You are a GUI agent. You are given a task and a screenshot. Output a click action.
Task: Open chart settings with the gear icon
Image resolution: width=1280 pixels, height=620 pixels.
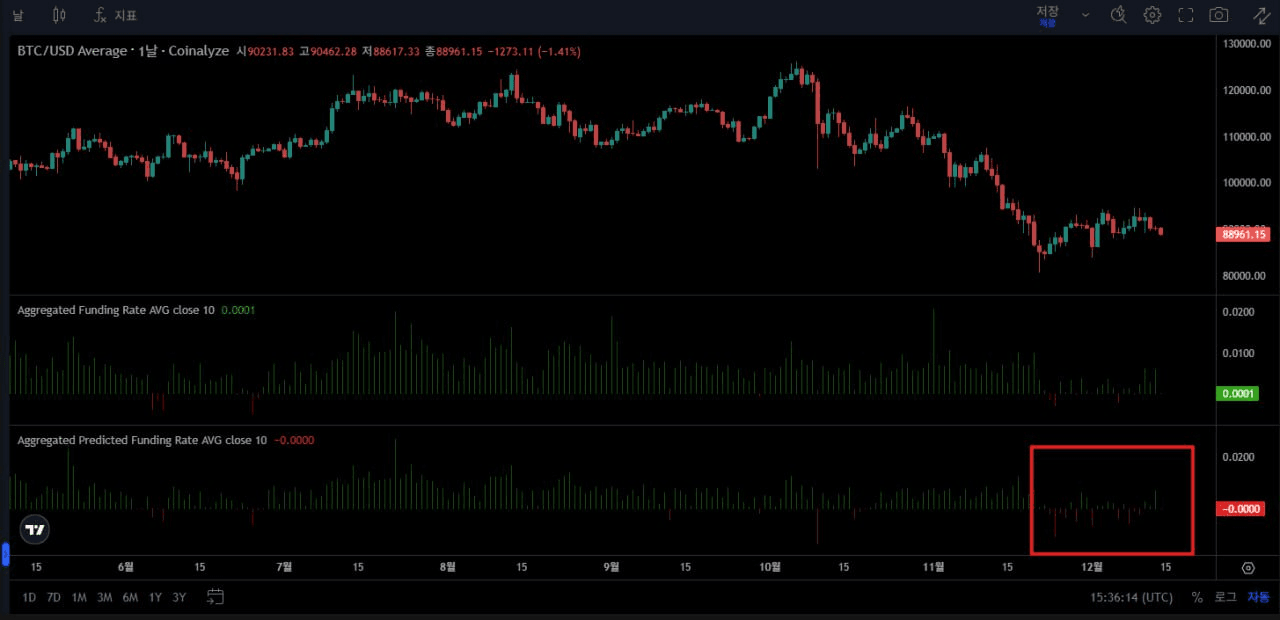pos(1152,15)
